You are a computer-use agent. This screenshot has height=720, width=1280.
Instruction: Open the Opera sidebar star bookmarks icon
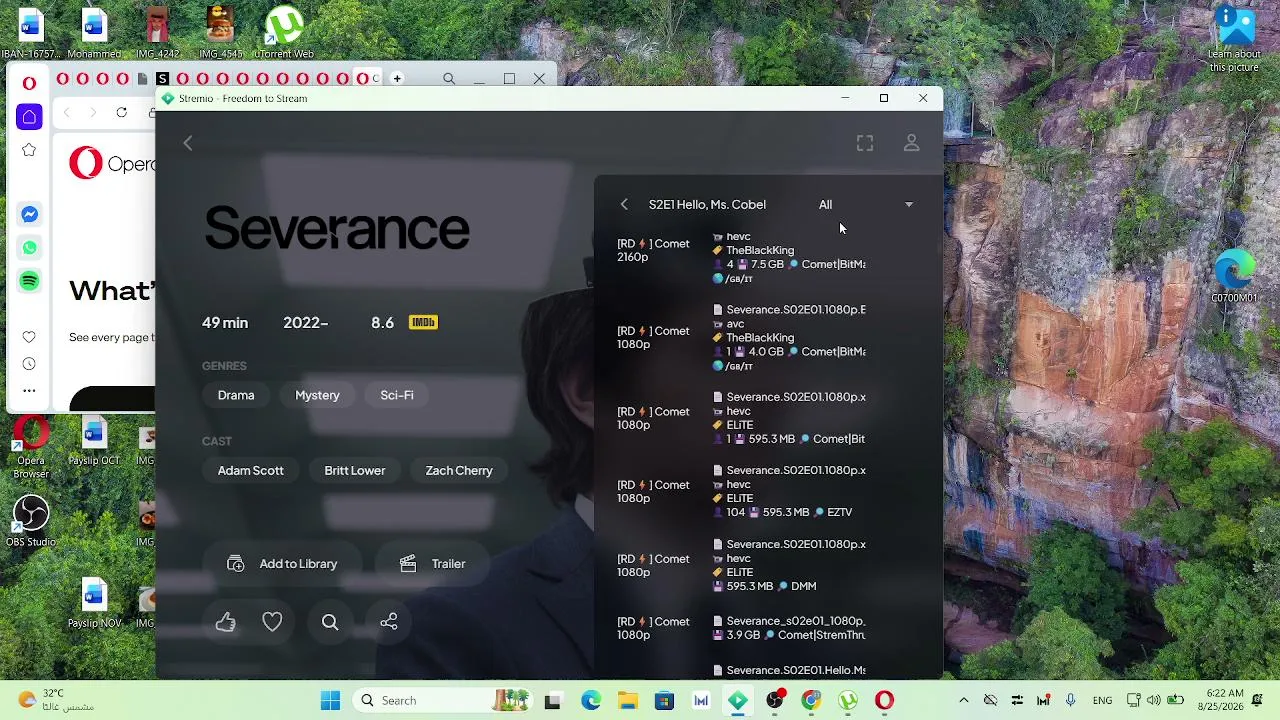29,150
